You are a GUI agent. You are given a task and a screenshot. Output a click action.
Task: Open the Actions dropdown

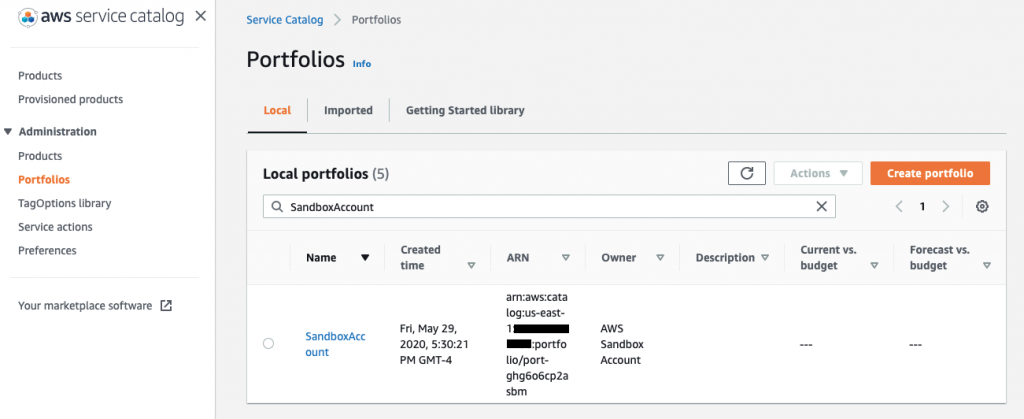[818, 173]
